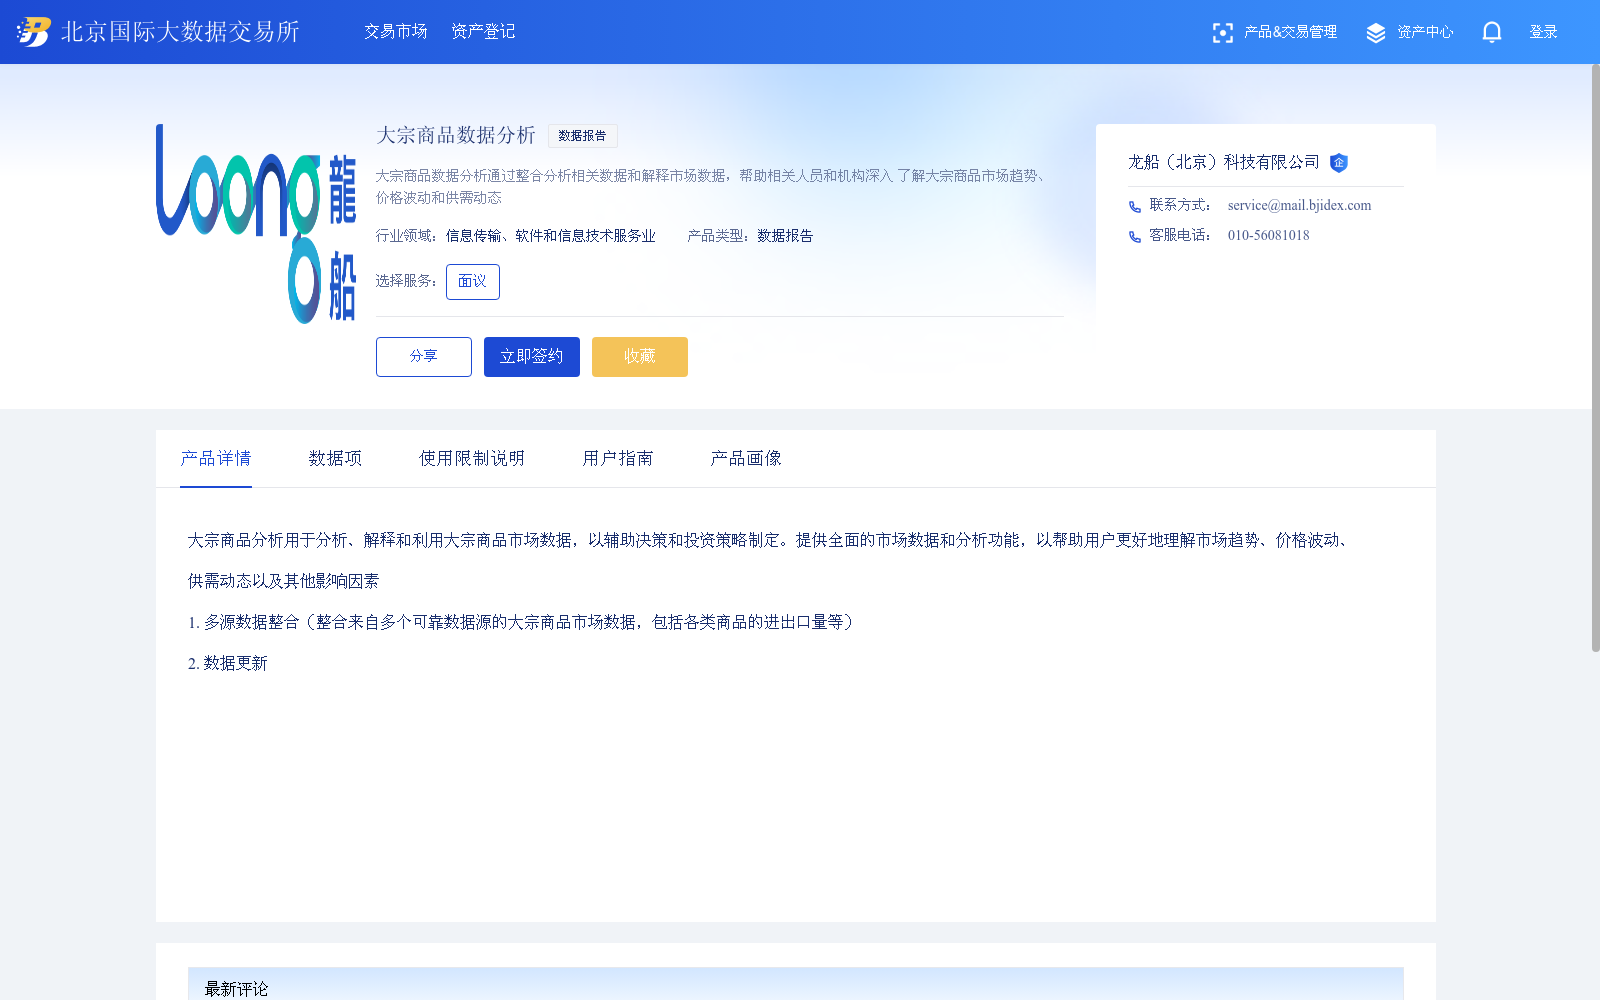Image resolution: width=1600 pixels, height=1000 pixels.
Task: Click the 信息传输、软件和信息技术服务业 industry text
Action: coord(551,236)
